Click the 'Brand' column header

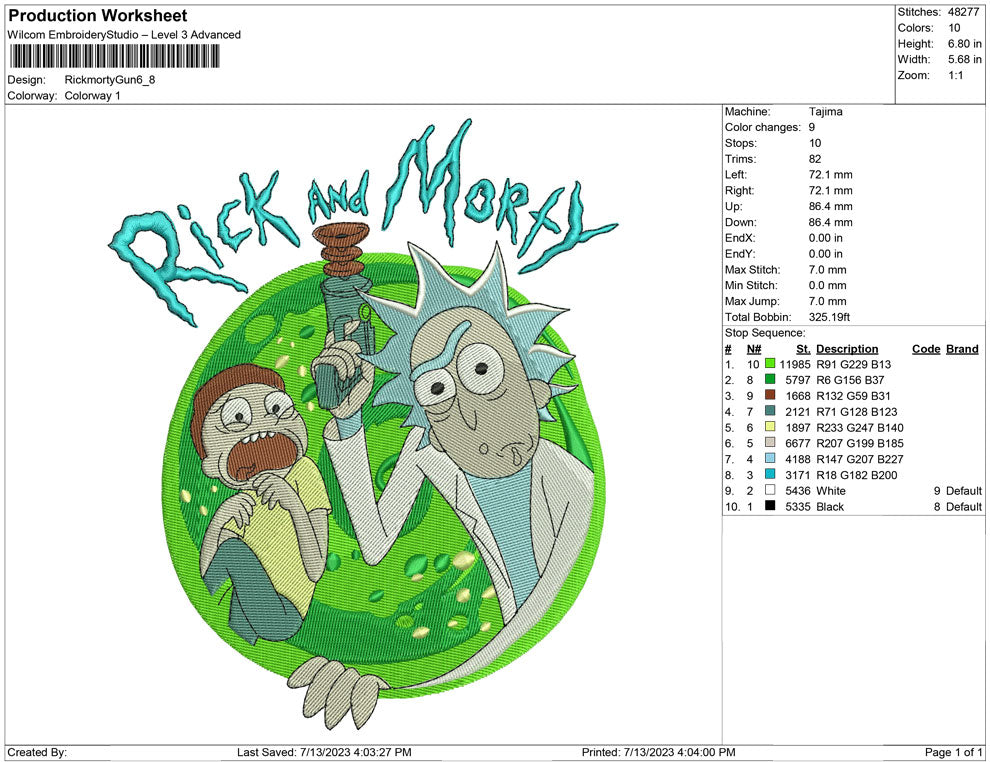click(962, 348)
